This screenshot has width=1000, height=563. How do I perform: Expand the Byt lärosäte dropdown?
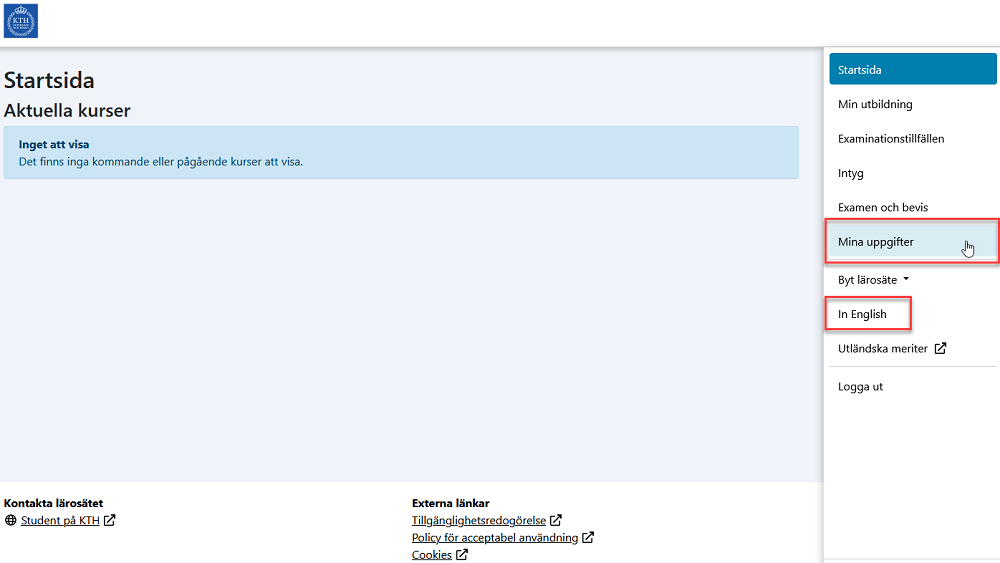[873, 280]
